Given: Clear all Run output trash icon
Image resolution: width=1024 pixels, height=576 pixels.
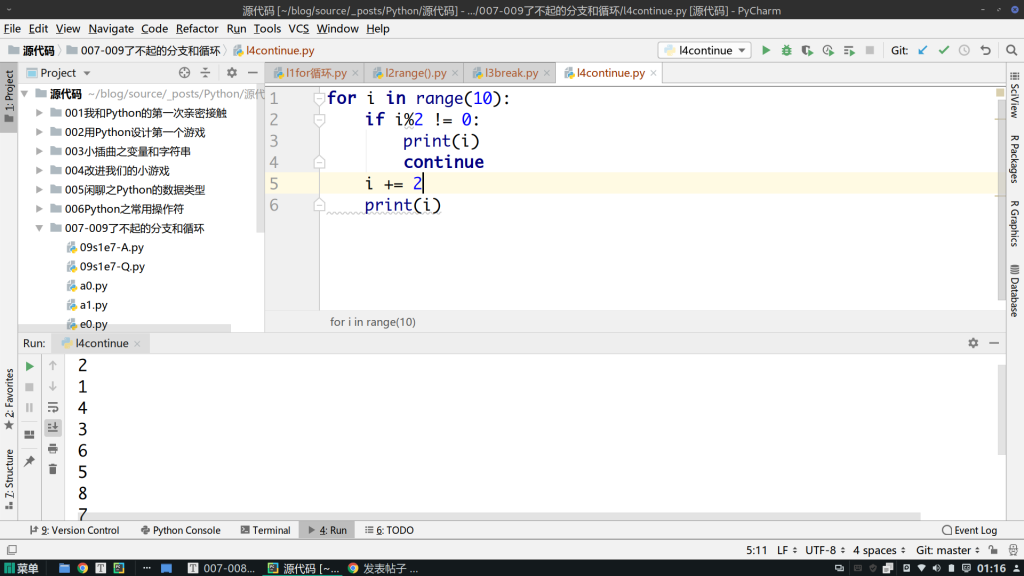Looking at the screenshot, I should point(53,469).
